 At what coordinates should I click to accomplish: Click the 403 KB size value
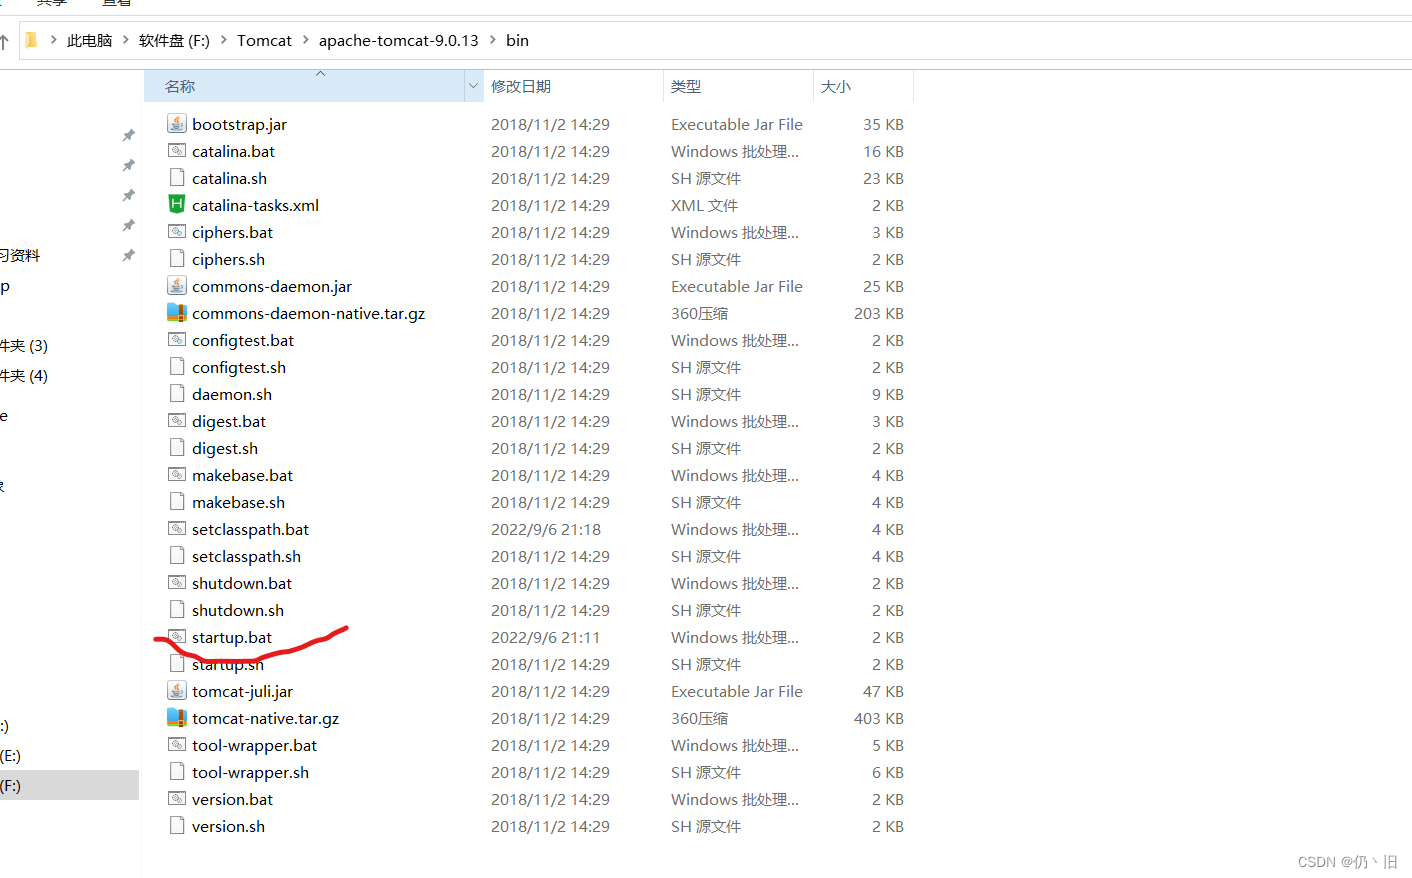(879, 718)
